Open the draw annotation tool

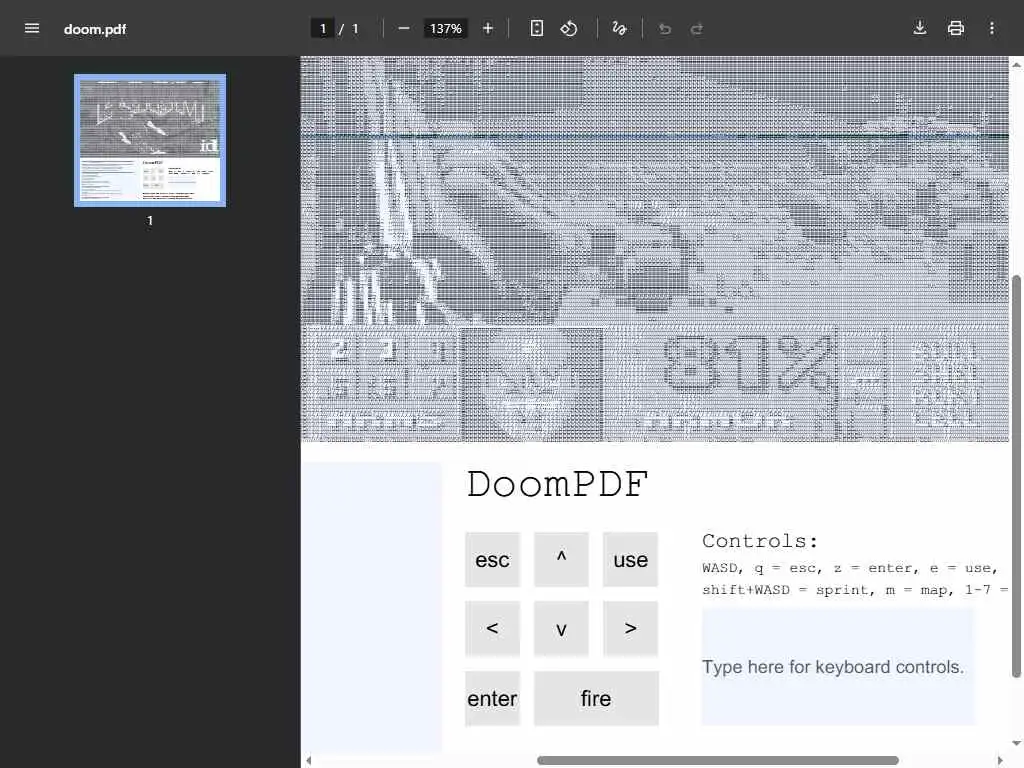point(619,28)
